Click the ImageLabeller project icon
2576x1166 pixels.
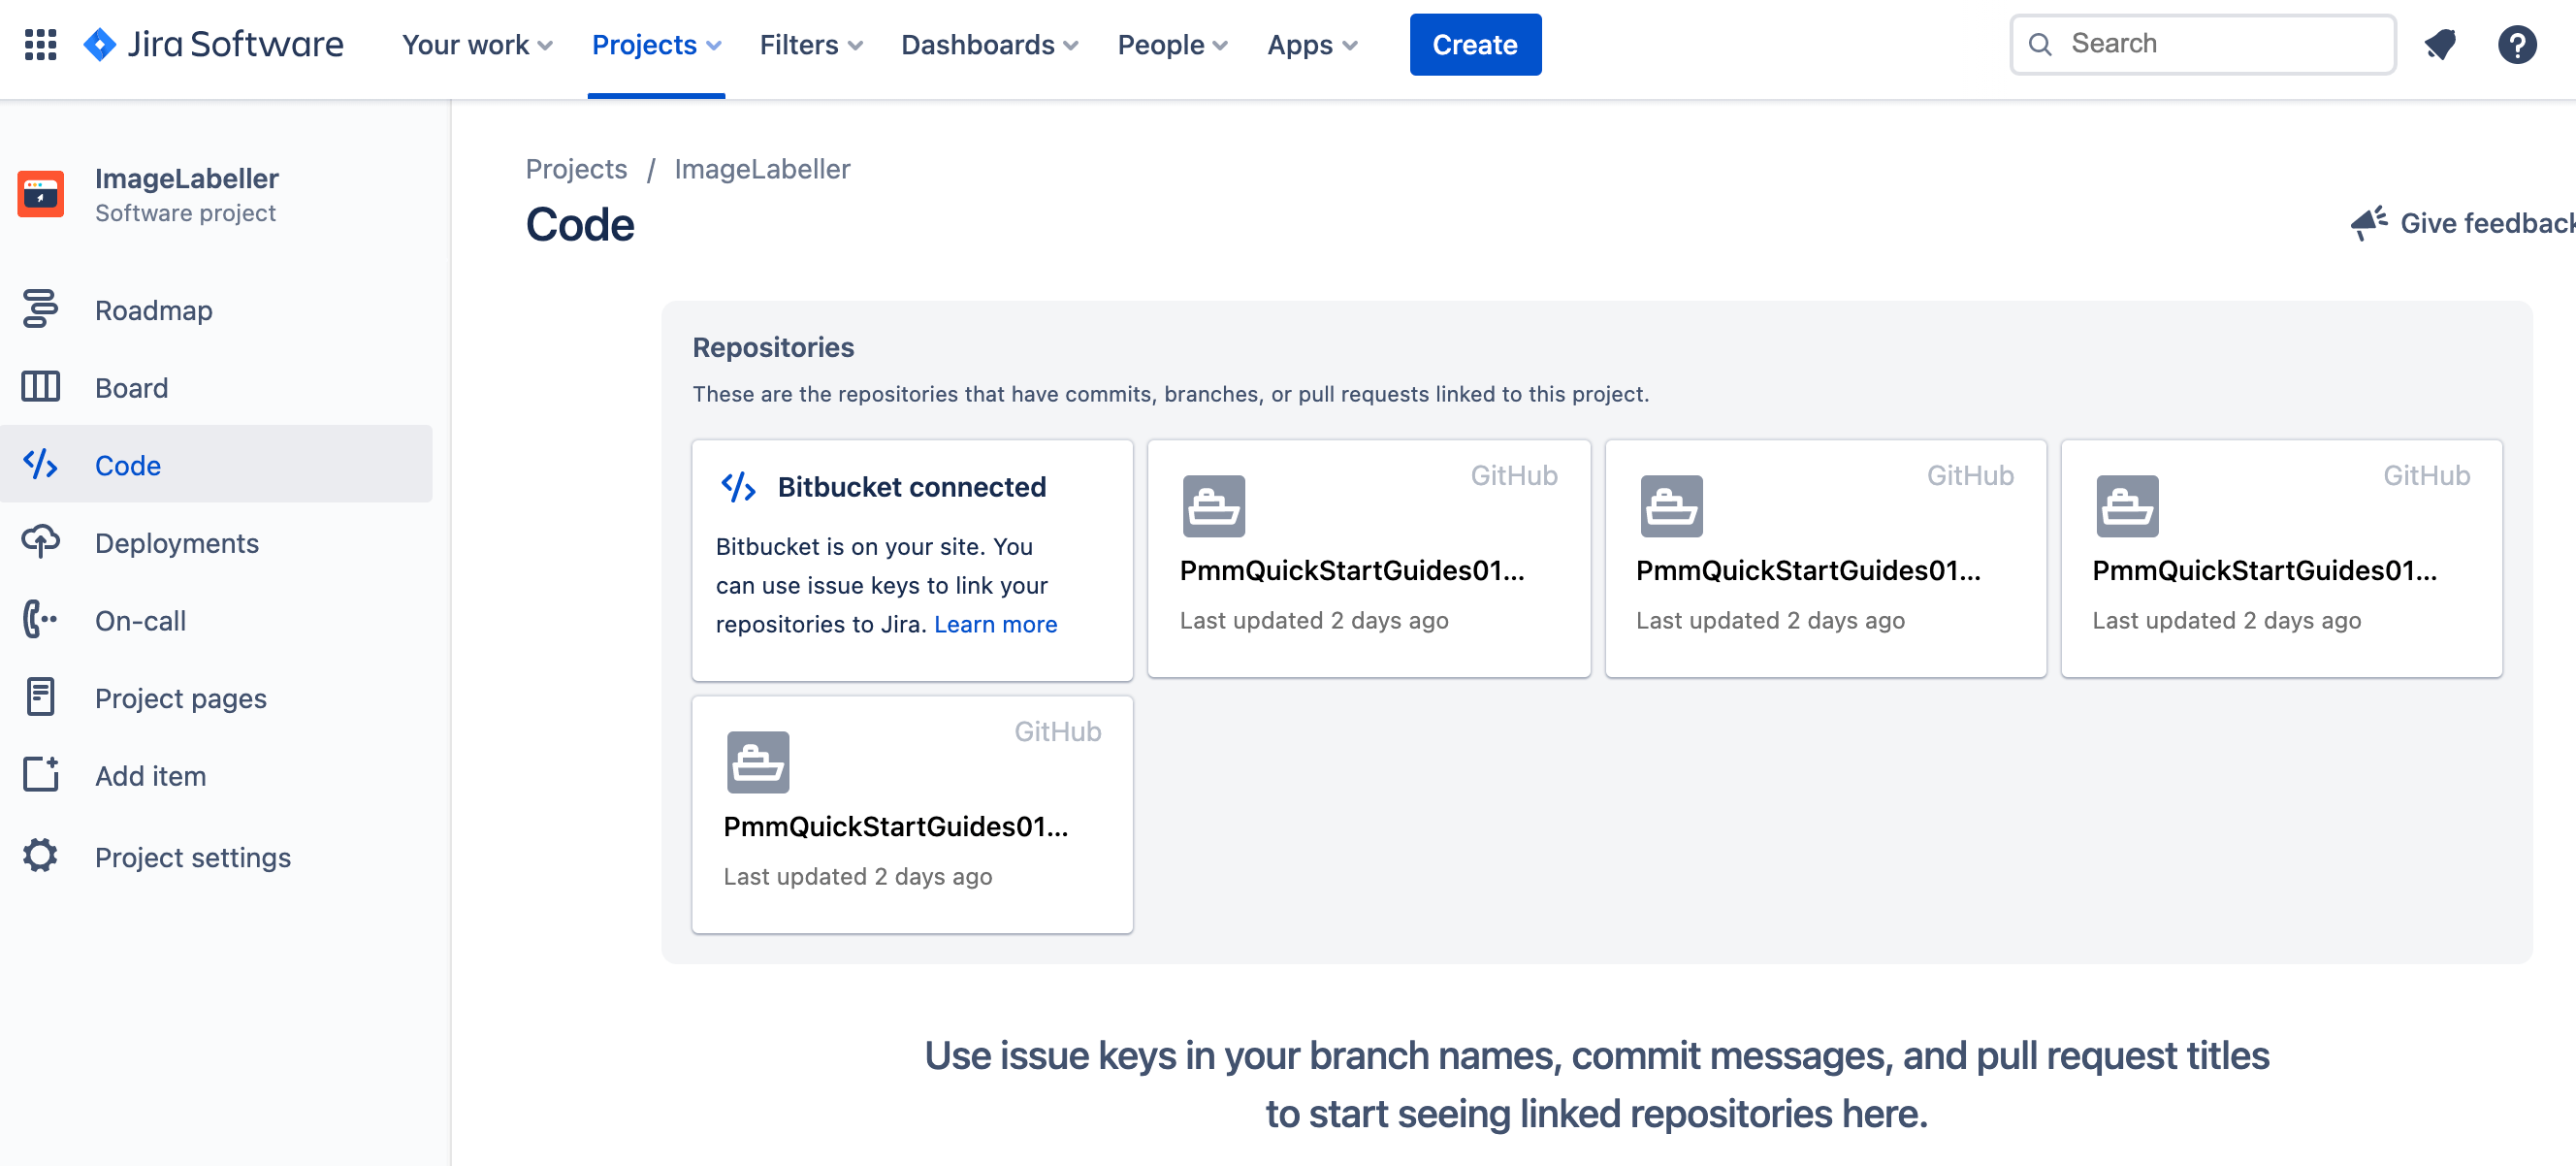coord(41,192)
